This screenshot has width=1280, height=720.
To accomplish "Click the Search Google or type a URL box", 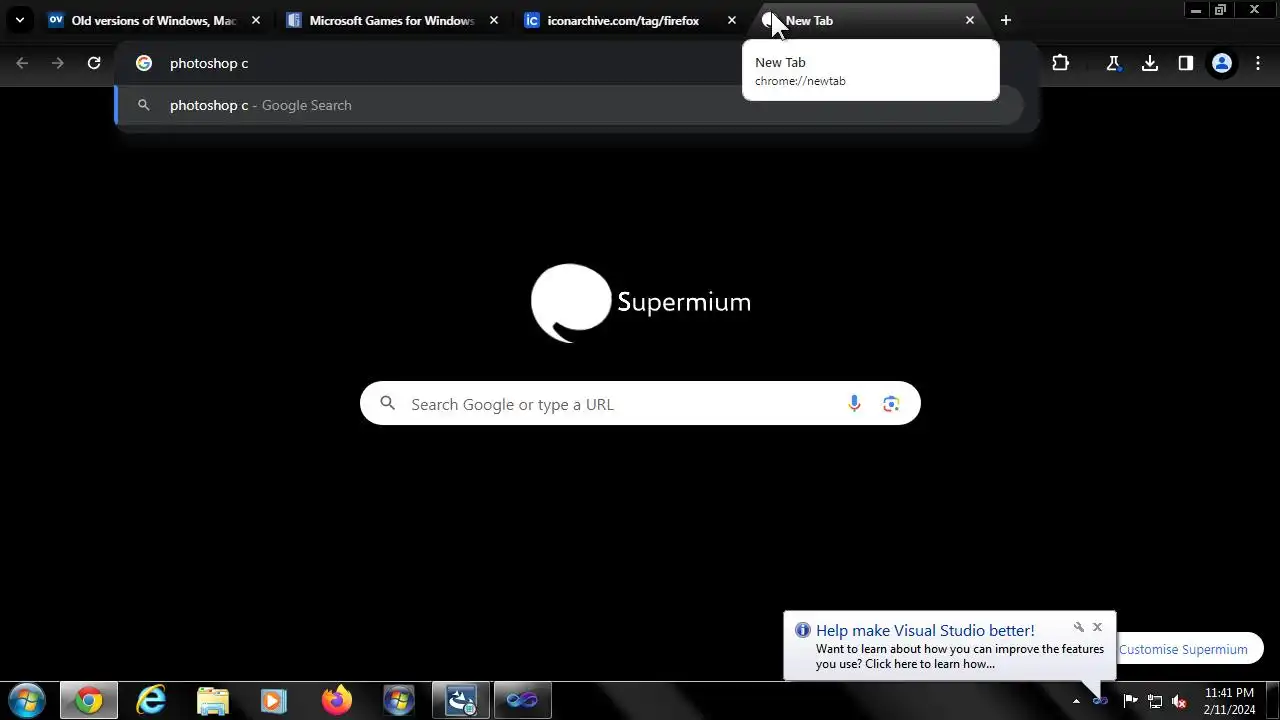I will (x=640, y=404).
